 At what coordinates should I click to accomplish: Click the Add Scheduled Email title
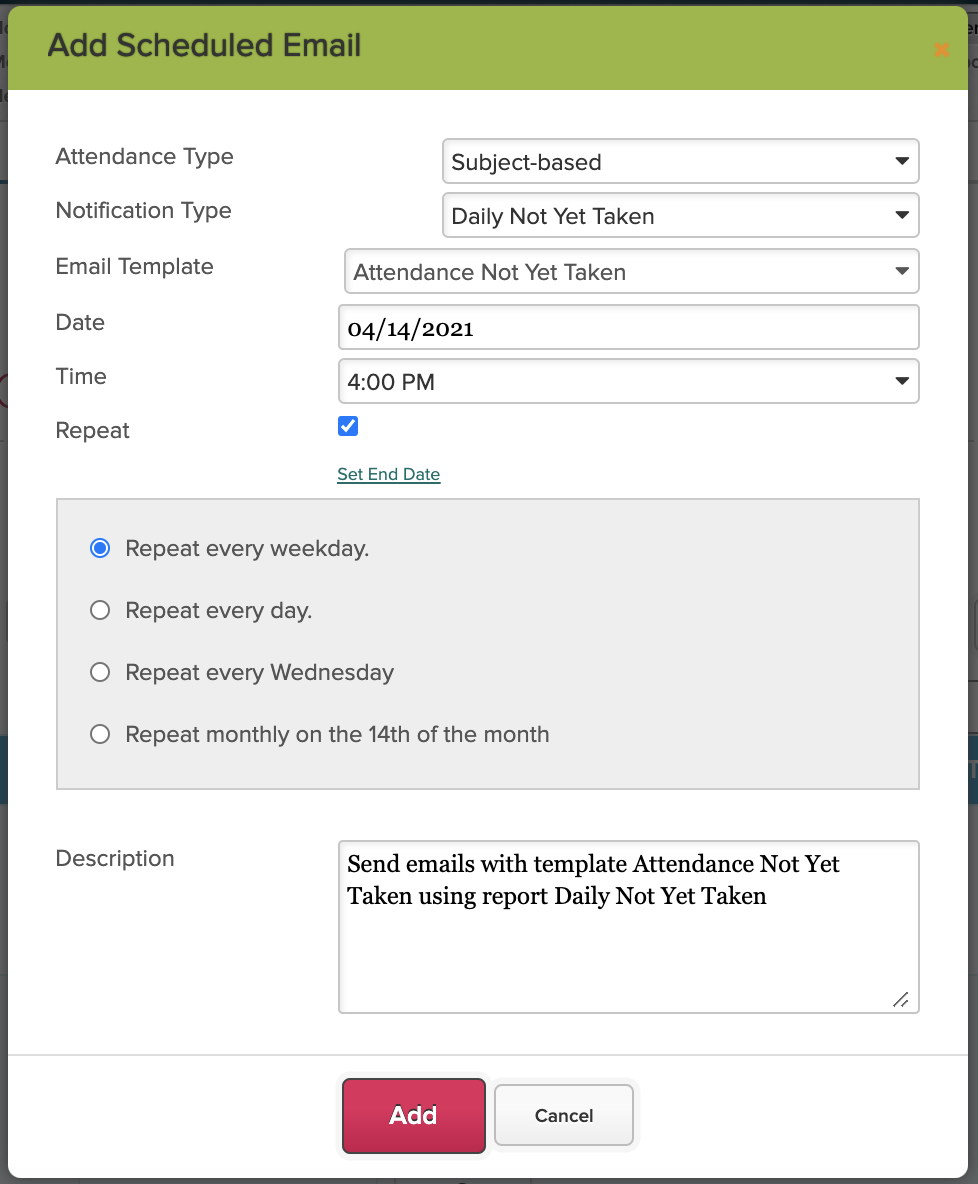[x=205, y=45]
